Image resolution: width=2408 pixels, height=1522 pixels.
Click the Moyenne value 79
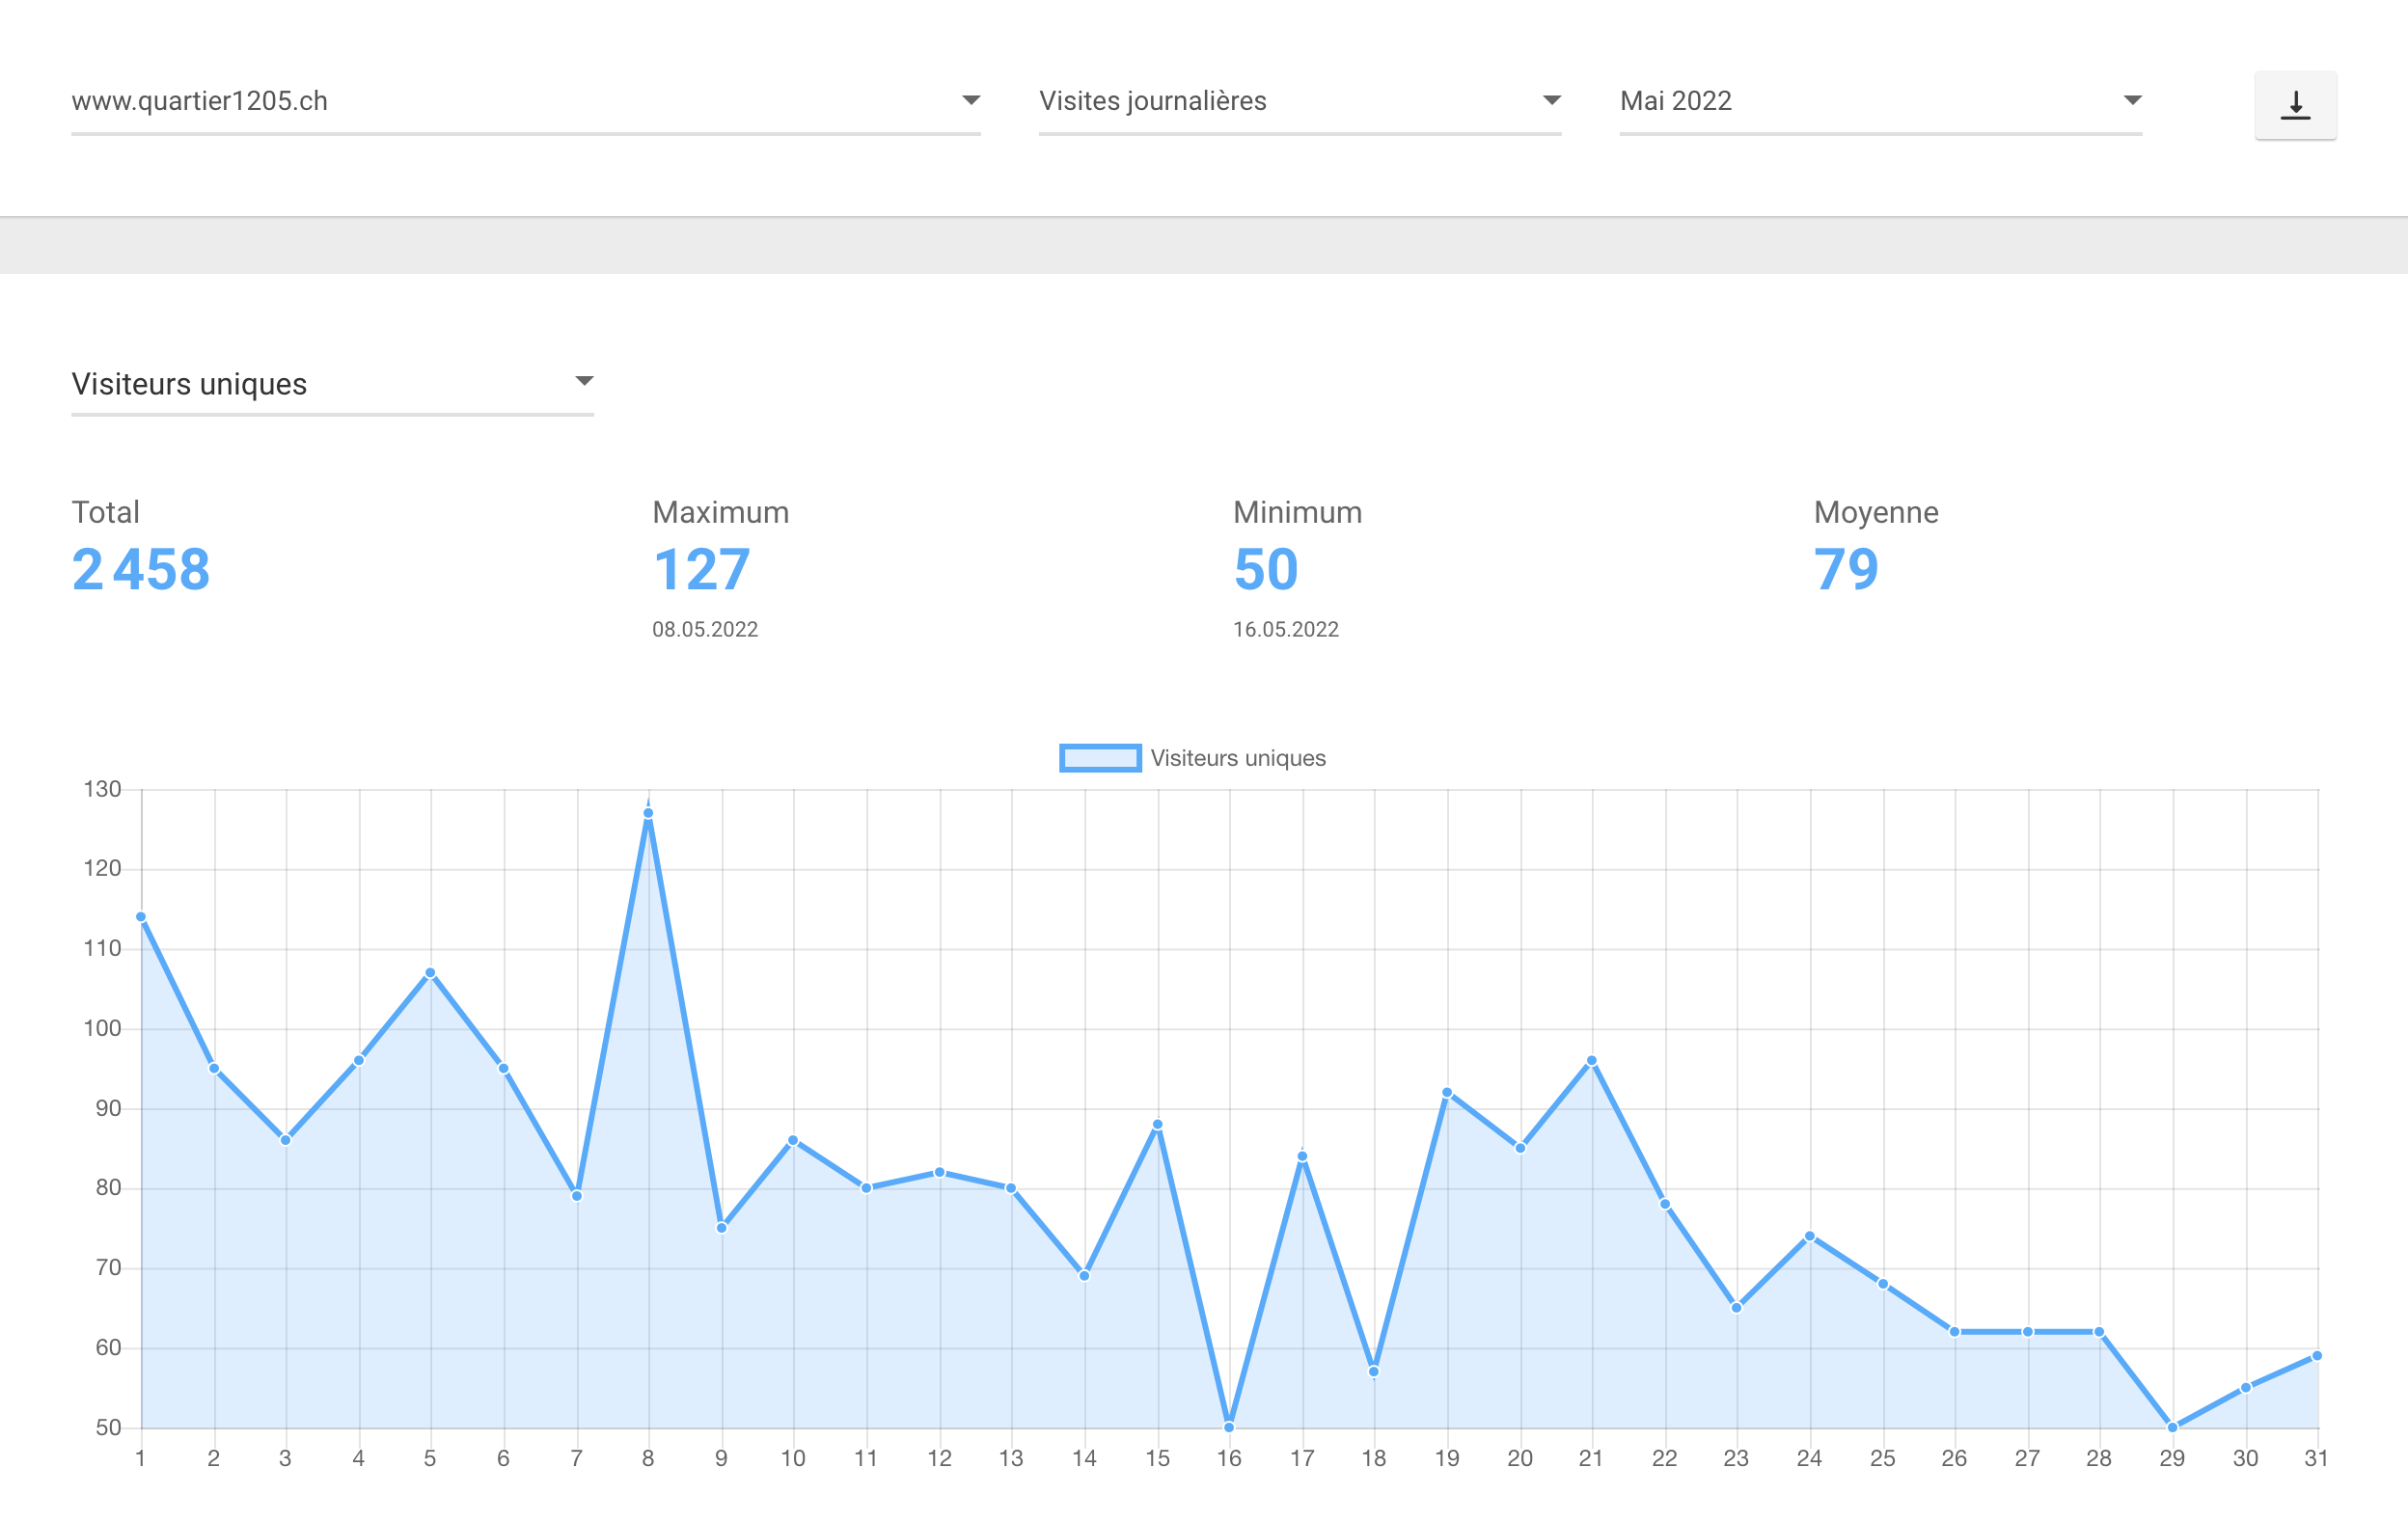[x=1846, y=570]
